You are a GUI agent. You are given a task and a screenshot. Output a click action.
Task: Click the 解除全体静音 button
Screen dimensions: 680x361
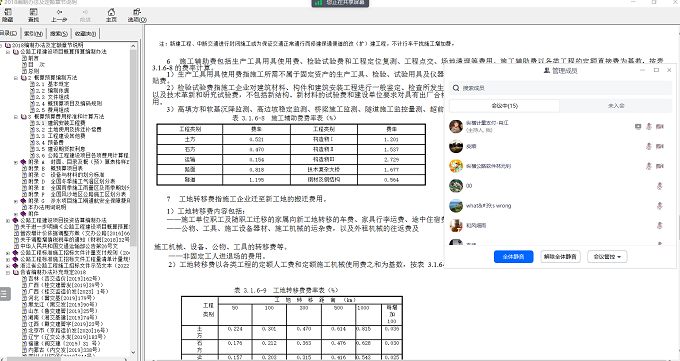pyautogui.click(x=560, y=257)
